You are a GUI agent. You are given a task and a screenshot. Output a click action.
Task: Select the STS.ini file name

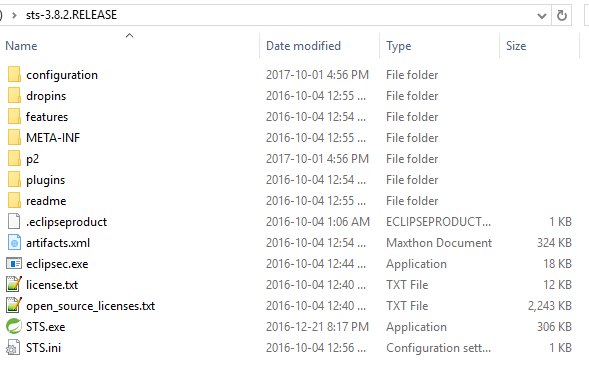43,348
